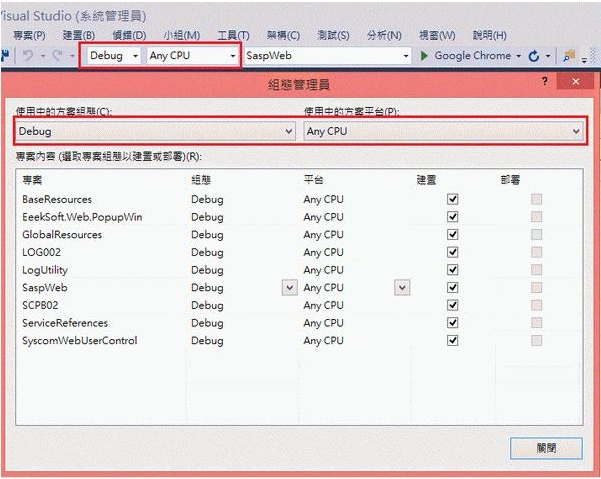
Task: Toggle build checkbox for BaseResources
Action: (x=453, y=199)
